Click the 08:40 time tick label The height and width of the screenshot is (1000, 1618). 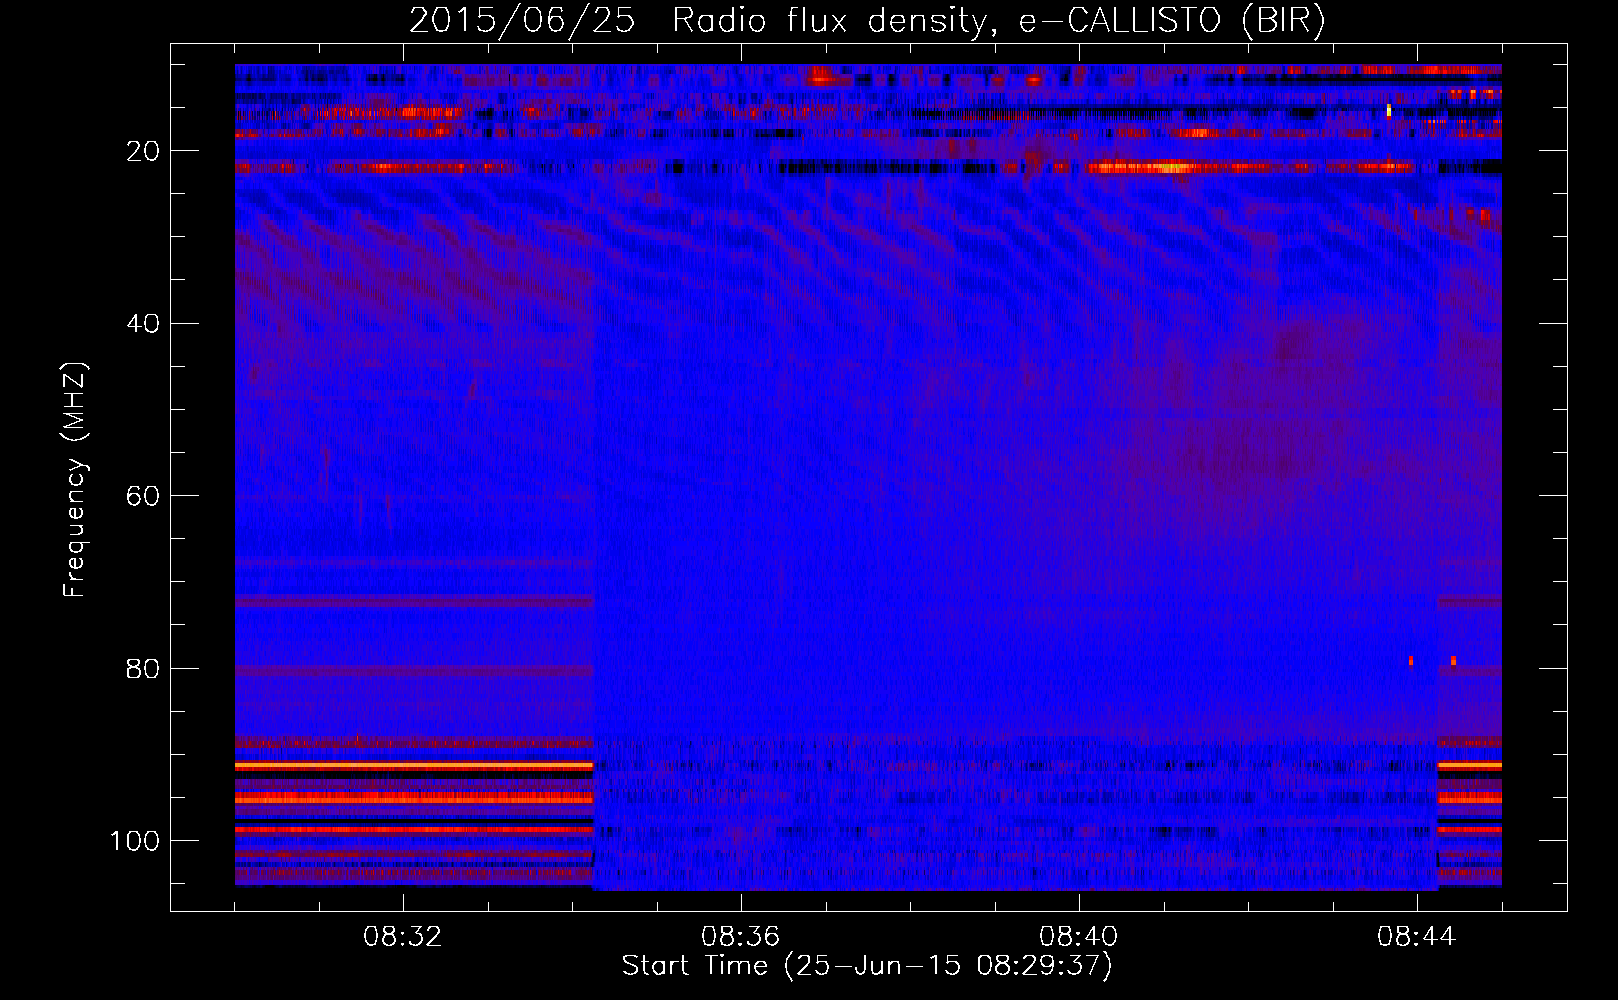pyautogui.click(x=1079, y=937)
